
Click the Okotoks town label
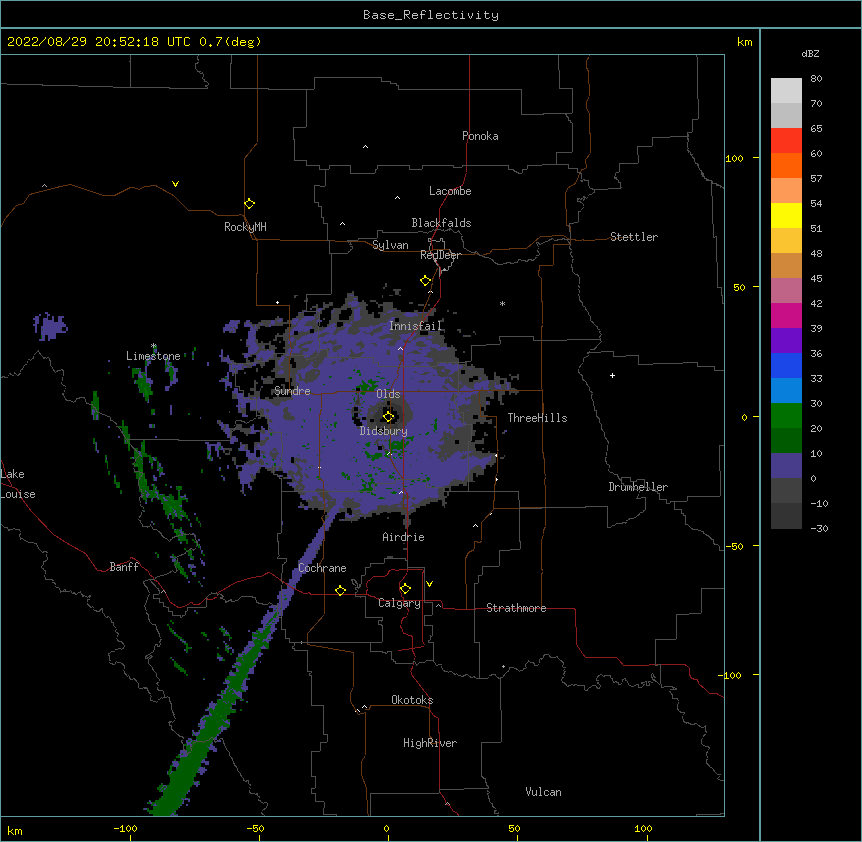point(412,700)
